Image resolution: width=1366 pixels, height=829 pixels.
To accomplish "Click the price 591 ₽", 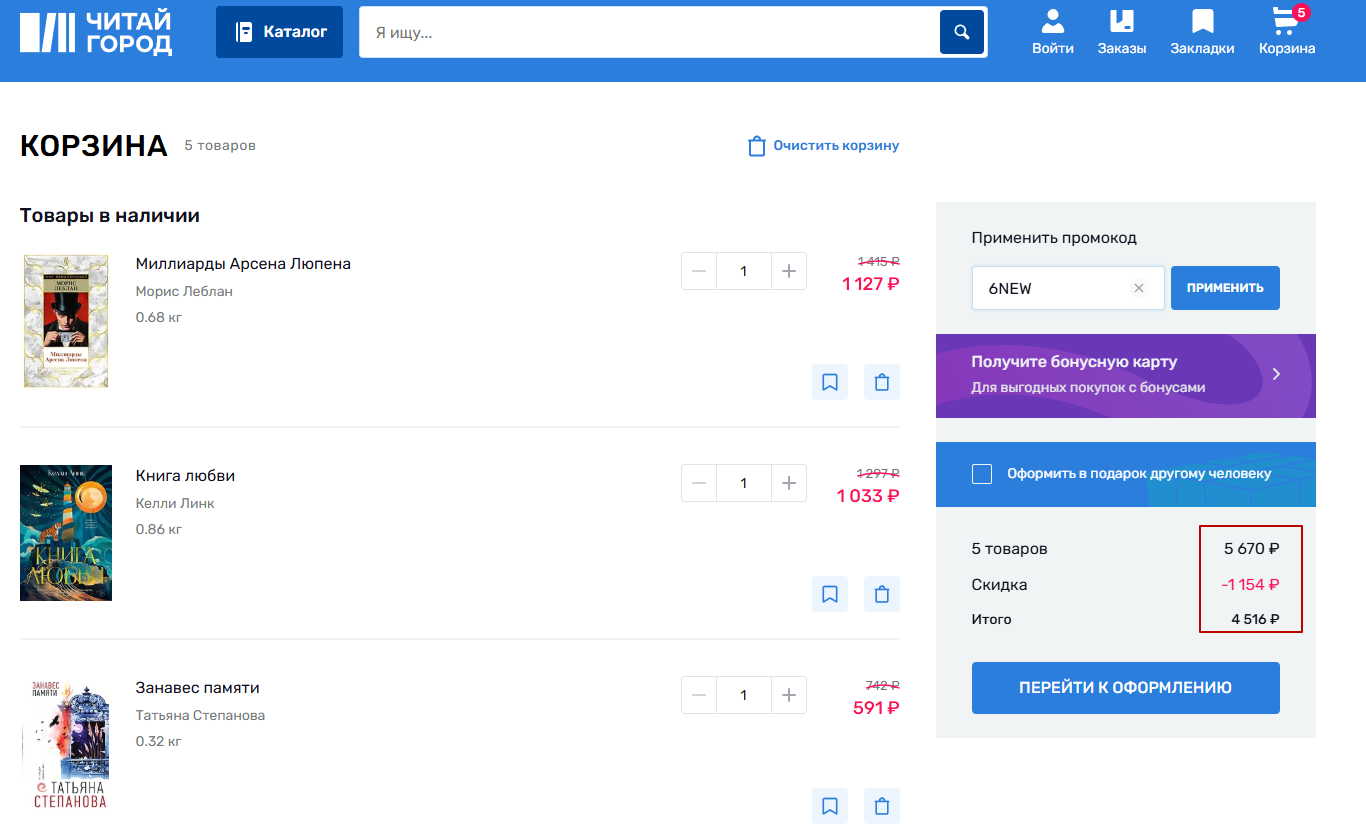I will tap(876, 708).
